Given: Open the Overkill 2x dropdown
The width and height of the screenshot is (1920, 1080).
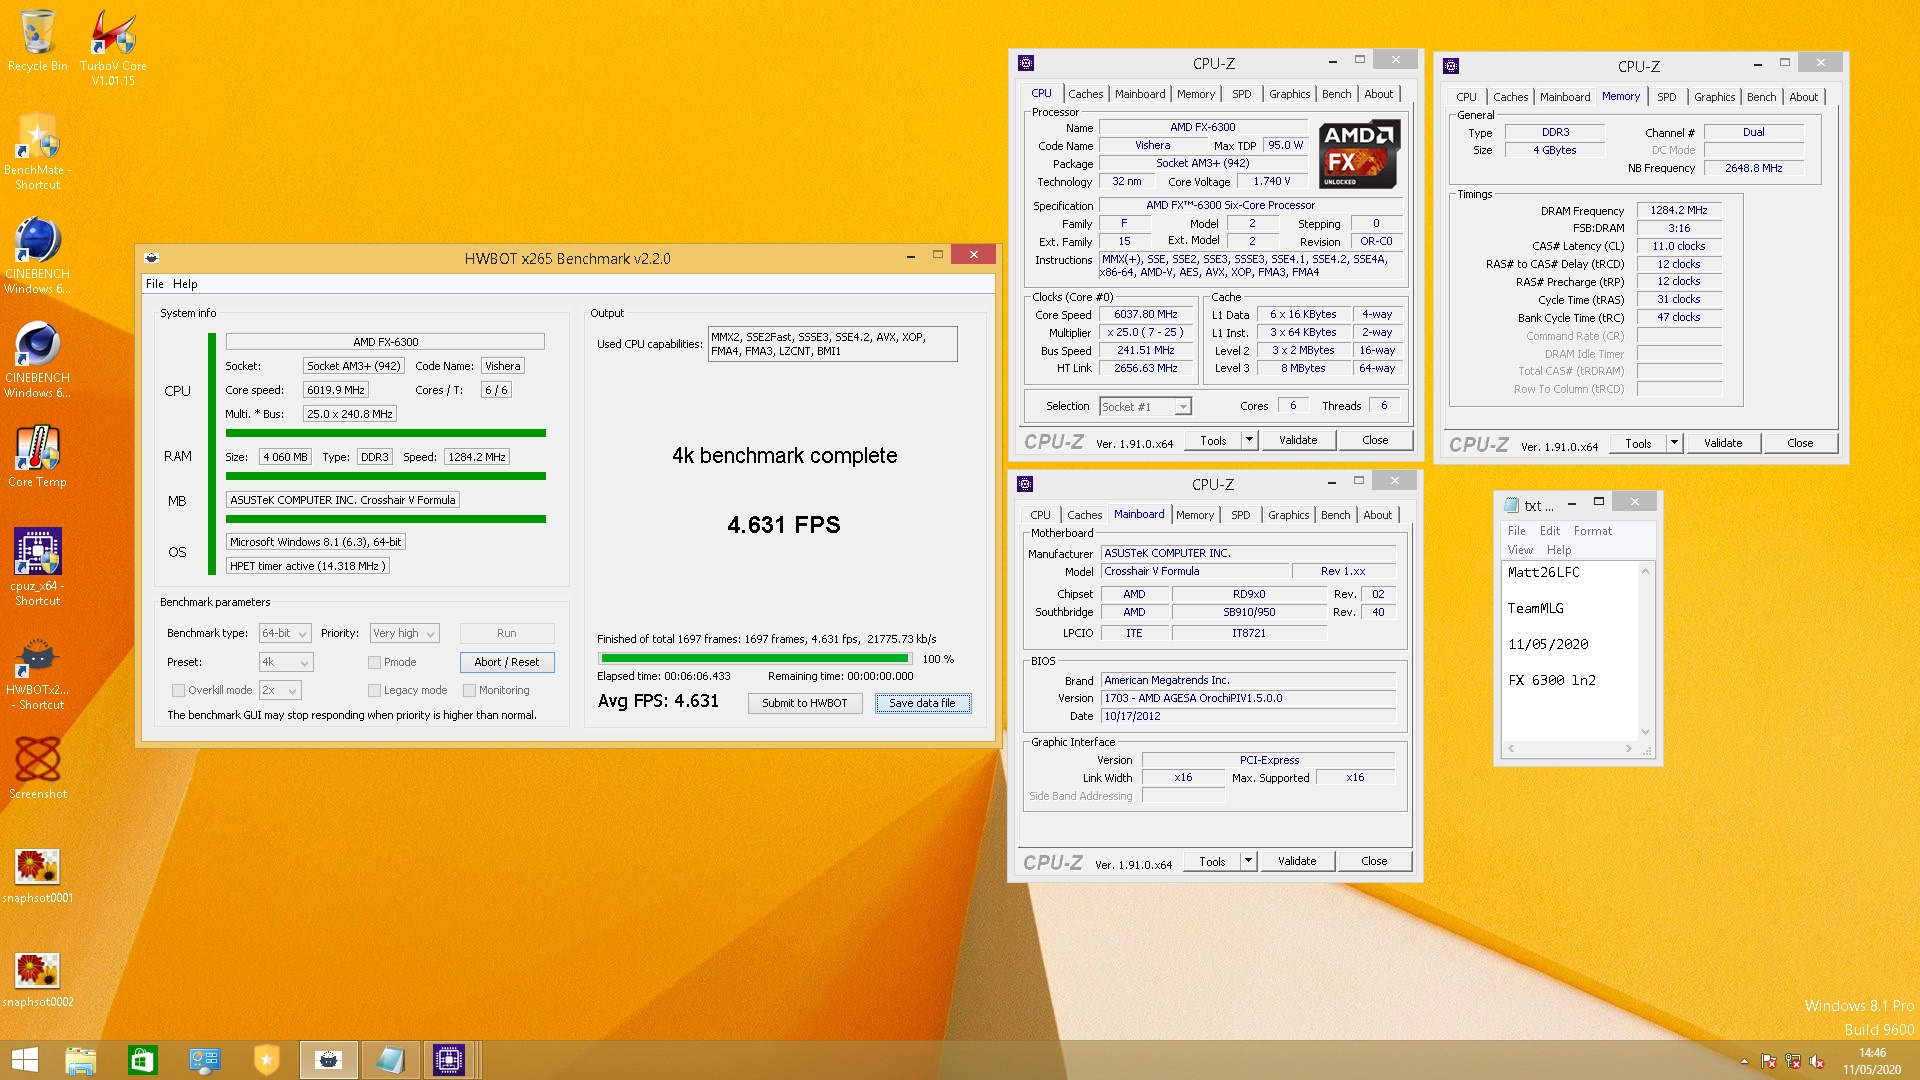Looking at the screenshot, I should [x=280, y=690].
